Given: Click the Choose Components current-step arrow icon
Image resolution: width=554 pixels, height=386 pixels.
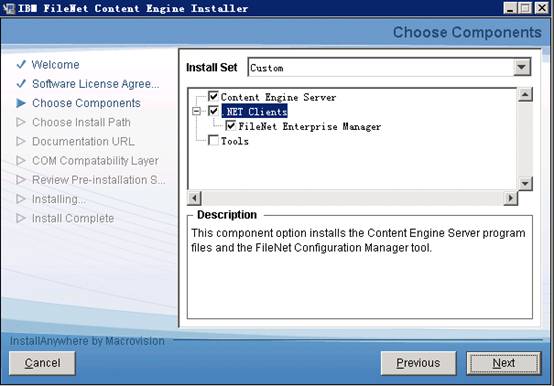Looking at the screenshot, I should (x=21, y=103).
